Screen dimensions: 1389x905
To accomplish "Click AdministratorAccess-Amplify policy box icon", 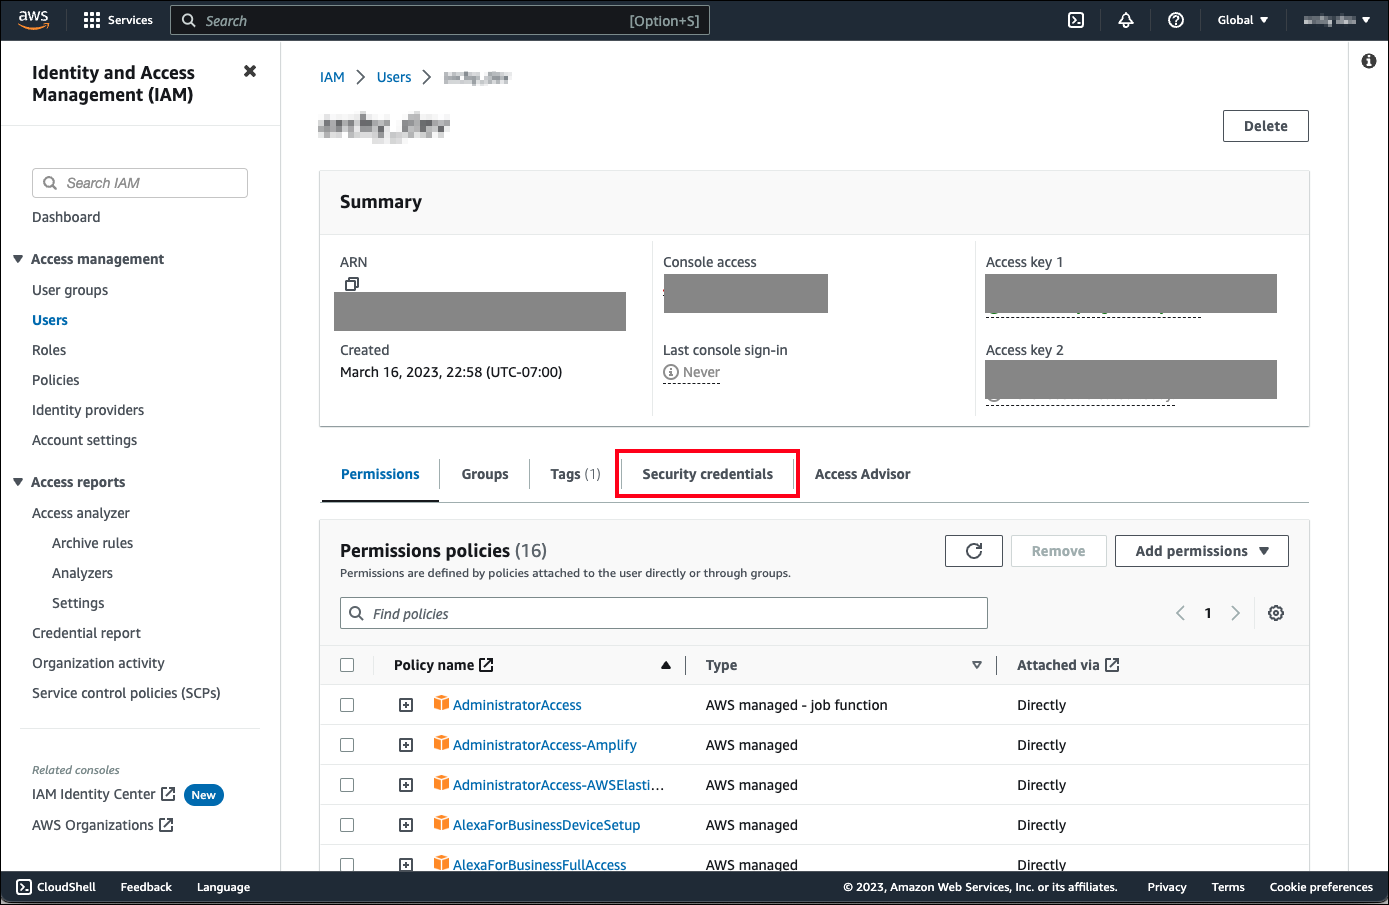I will pyautogui.click(x=441, y=743).
